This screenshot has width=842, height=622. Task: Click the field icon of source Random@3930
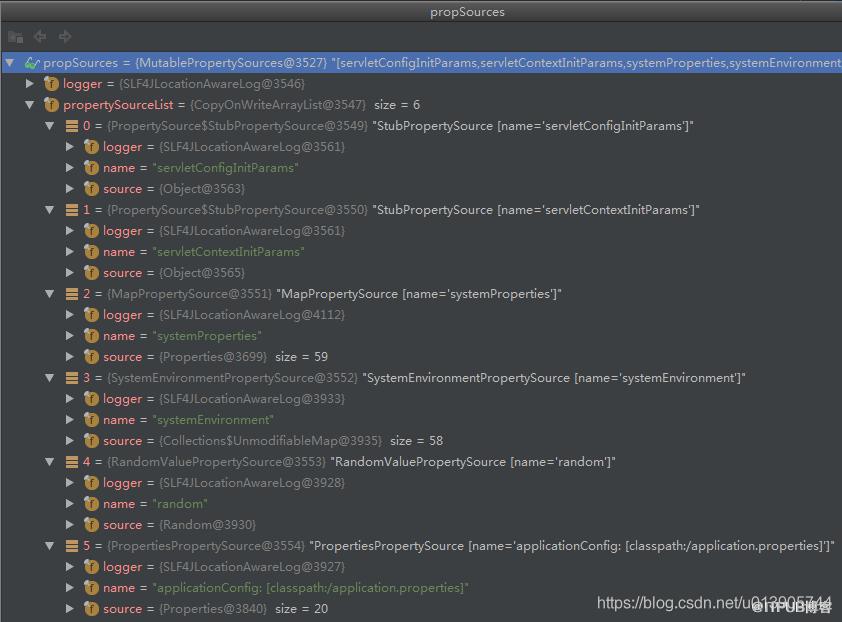tap(91, 525)
